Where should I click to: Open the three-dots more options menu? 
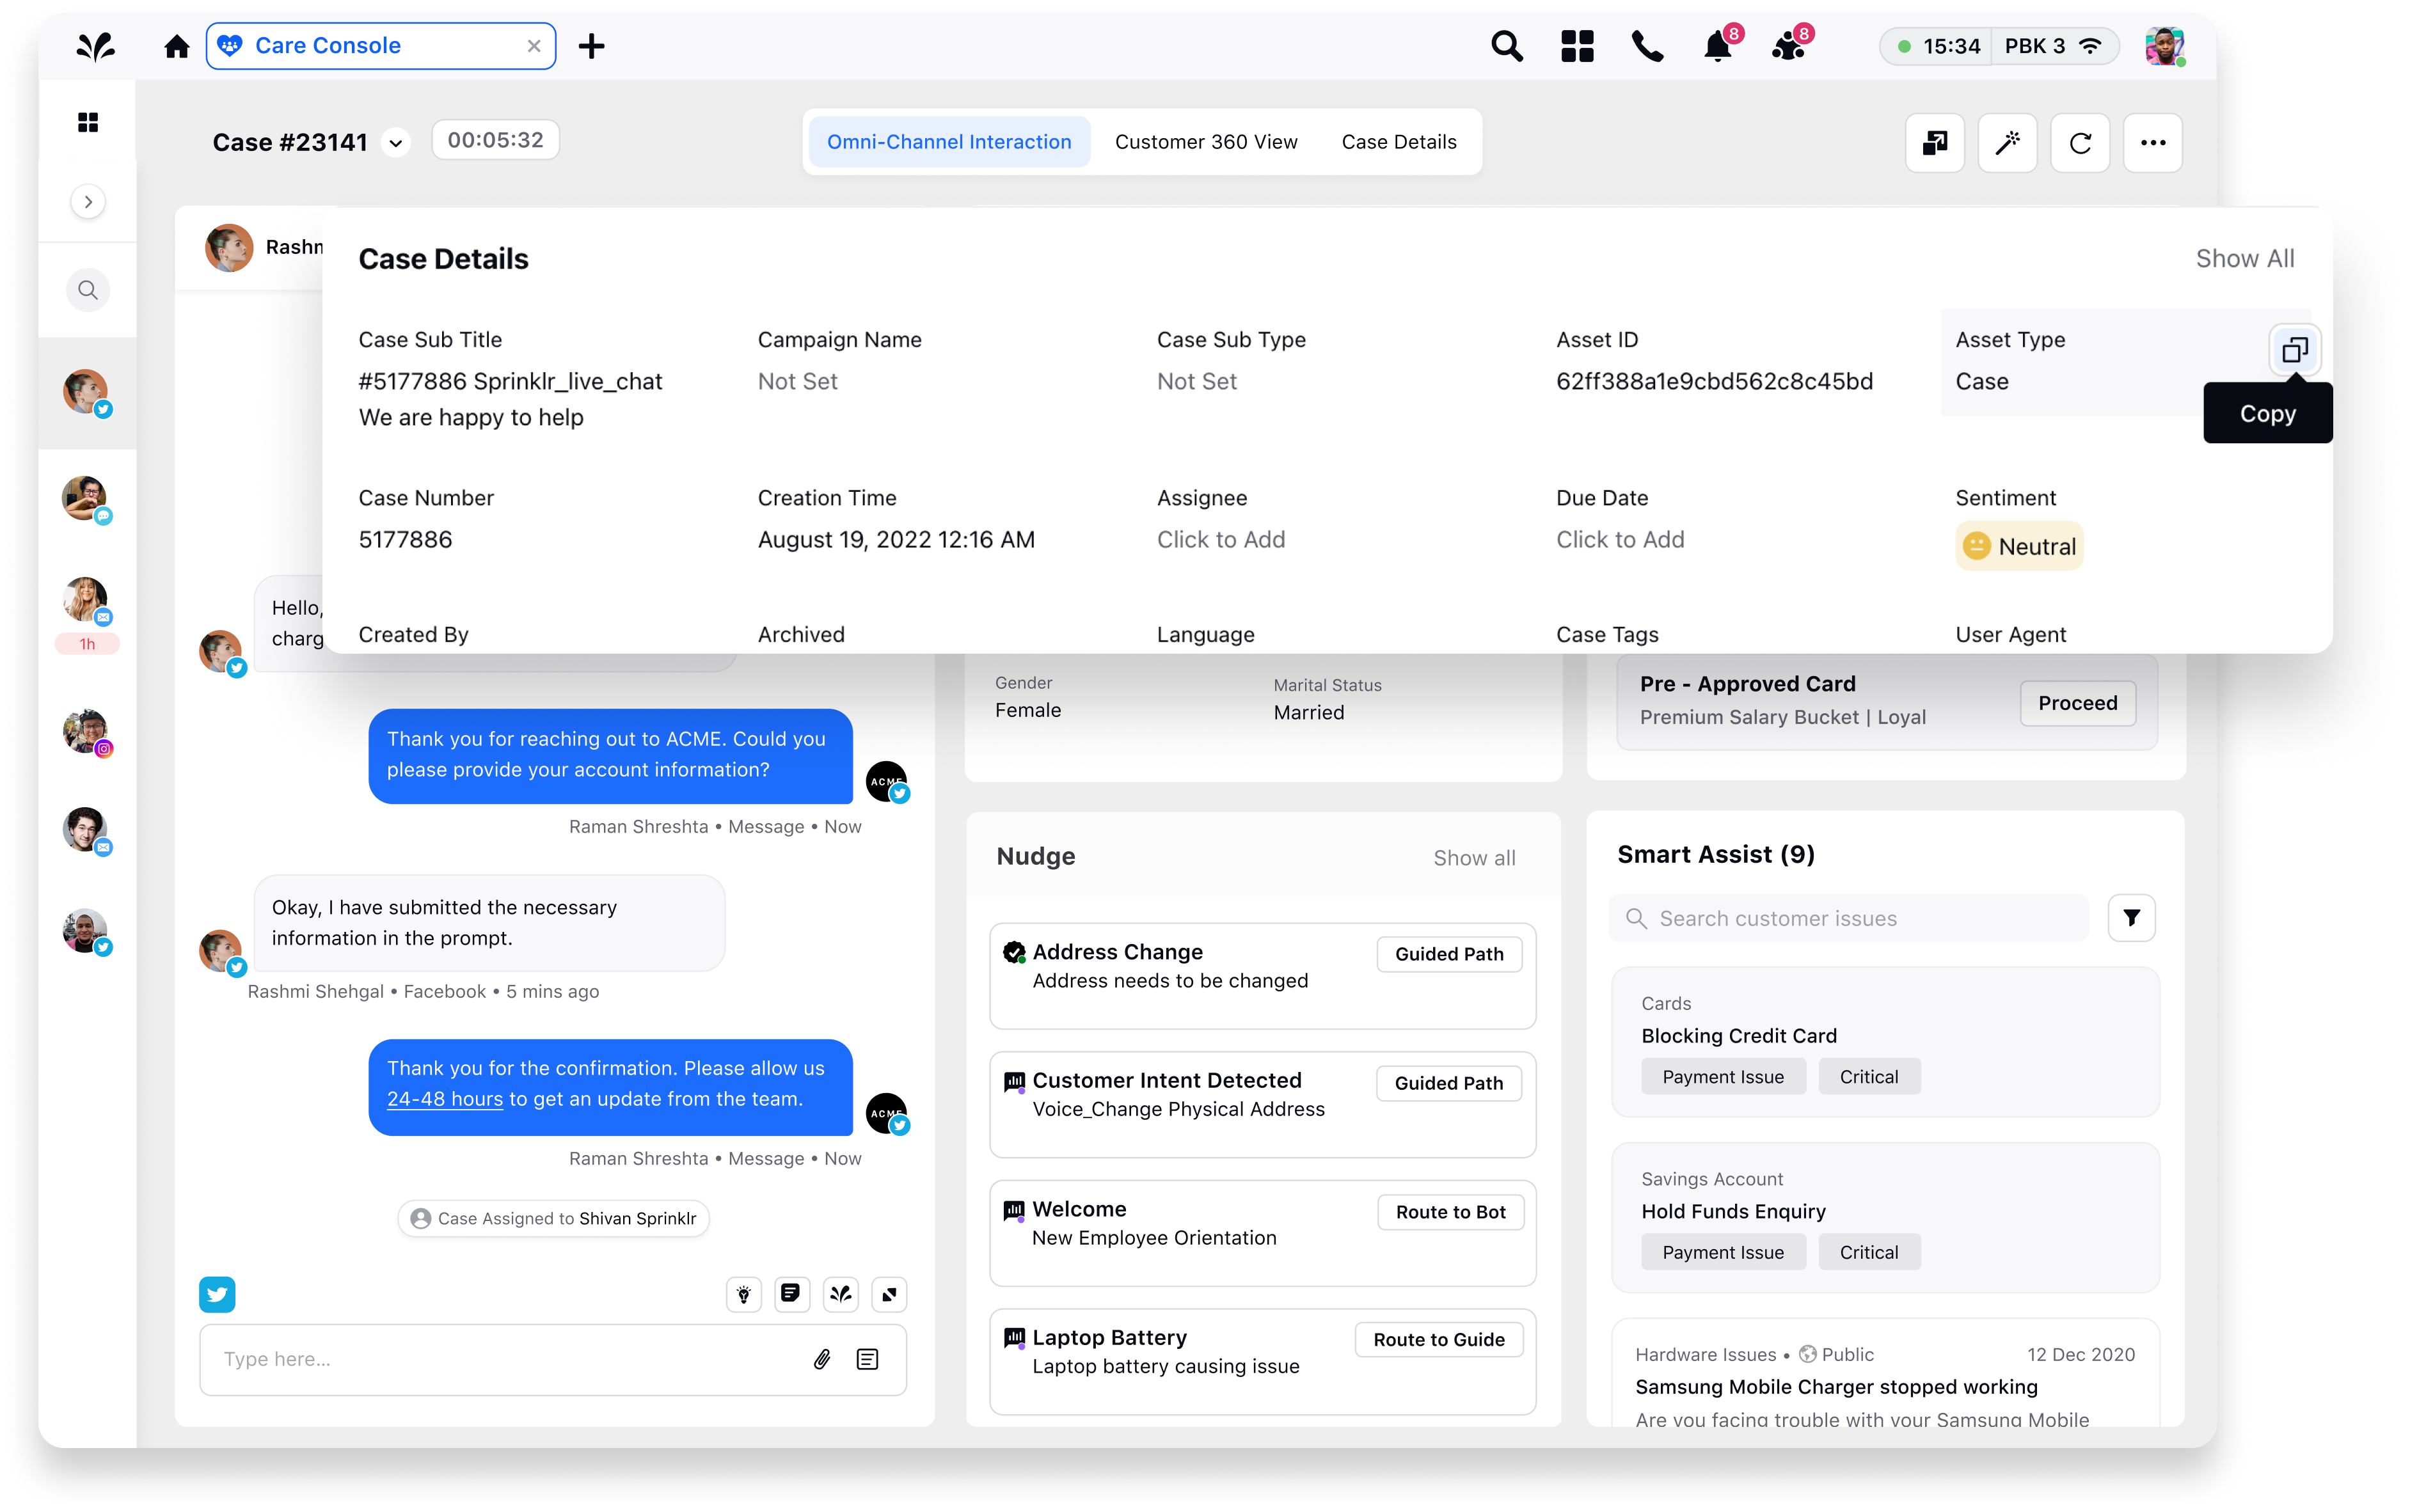2153,143
